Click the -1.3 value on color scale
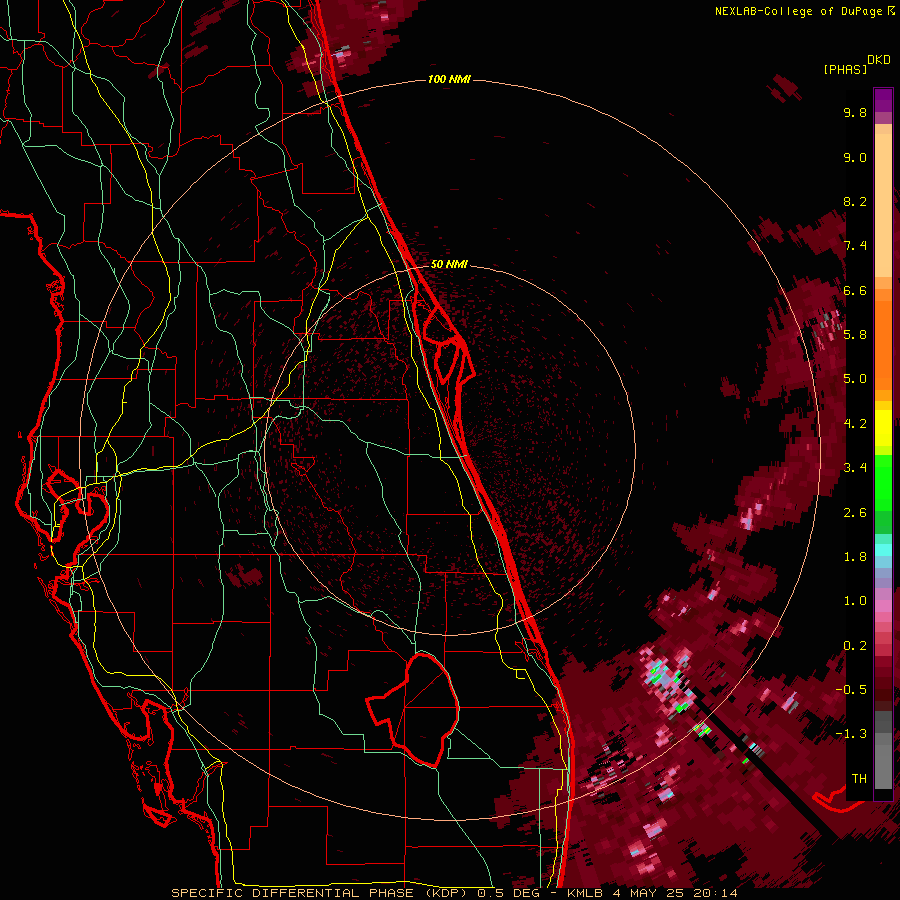Screen dimensions: 900x900 tap(851, 734)
